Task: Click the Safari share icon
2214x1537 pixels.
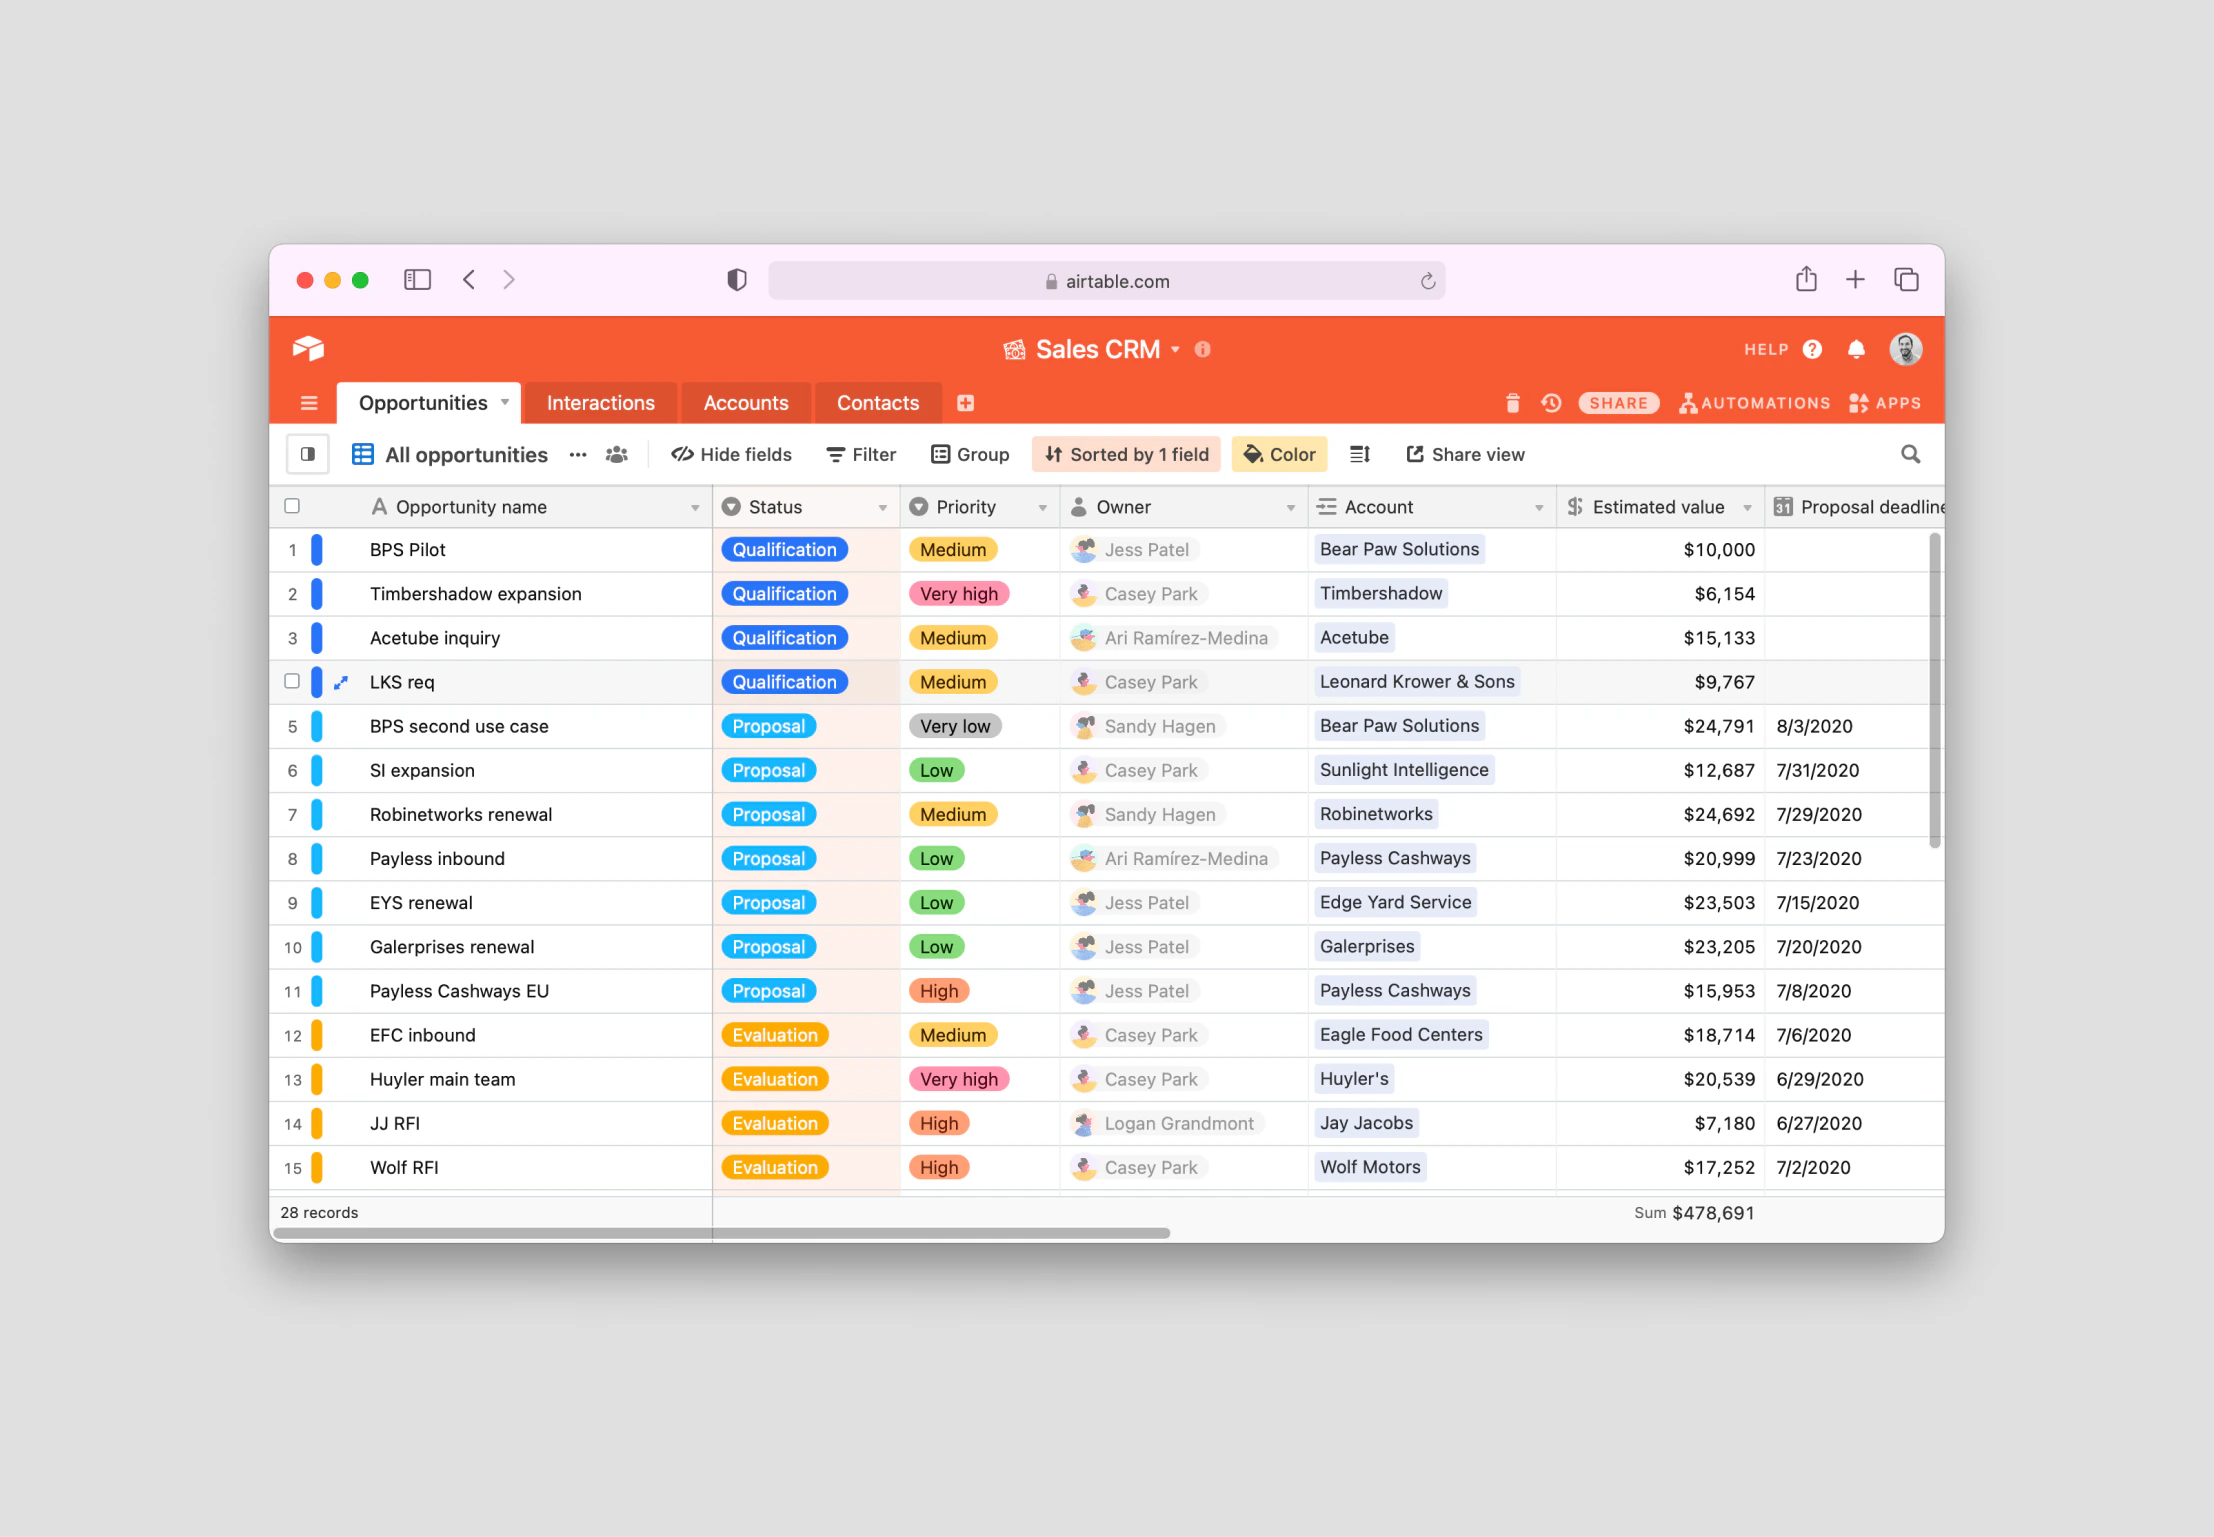Action: tap(1806, 279)
